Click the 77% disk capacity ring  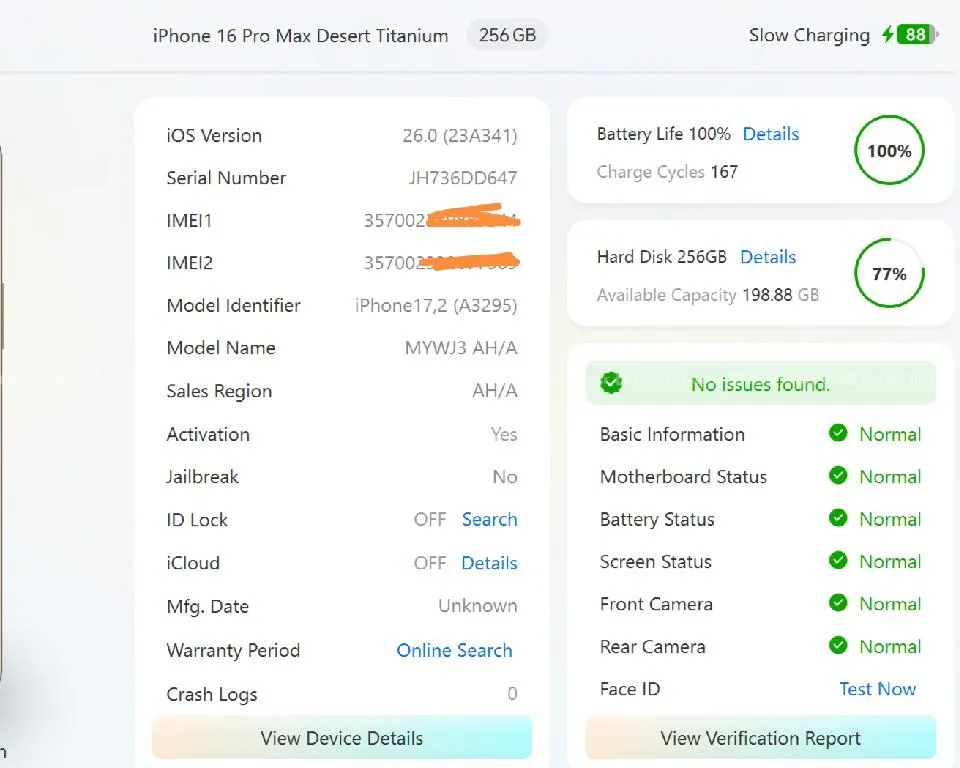(889, 273)
